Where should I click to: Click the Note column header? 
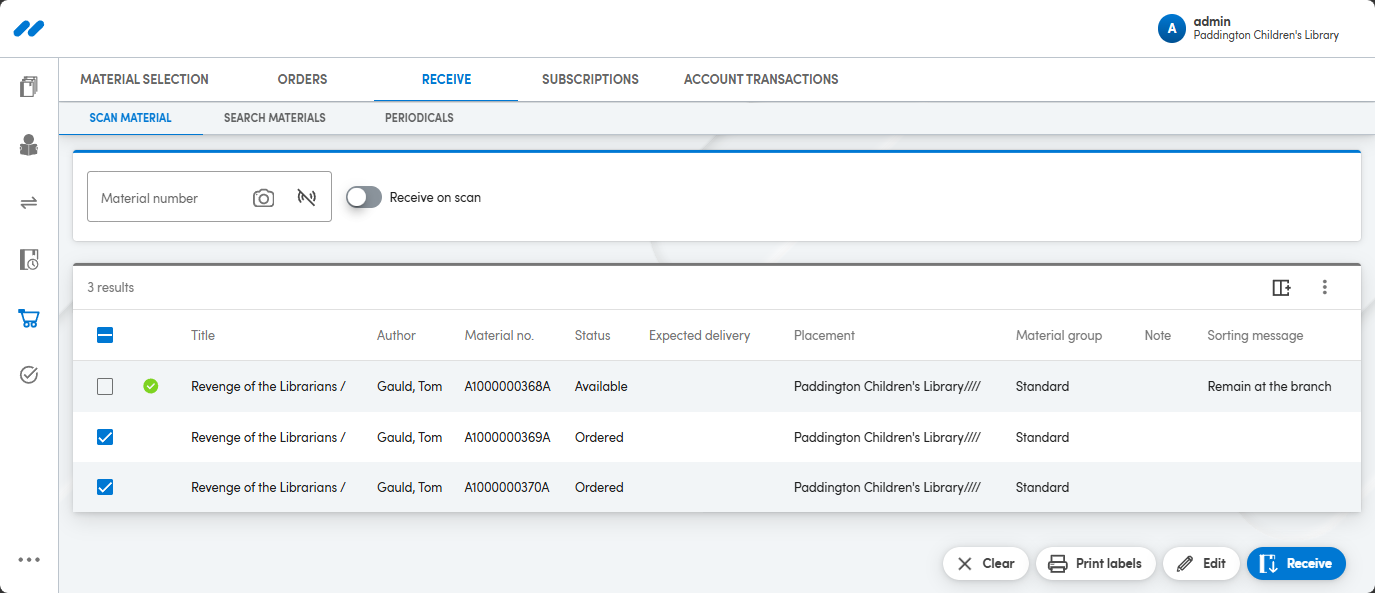(x=1158, y=336)
